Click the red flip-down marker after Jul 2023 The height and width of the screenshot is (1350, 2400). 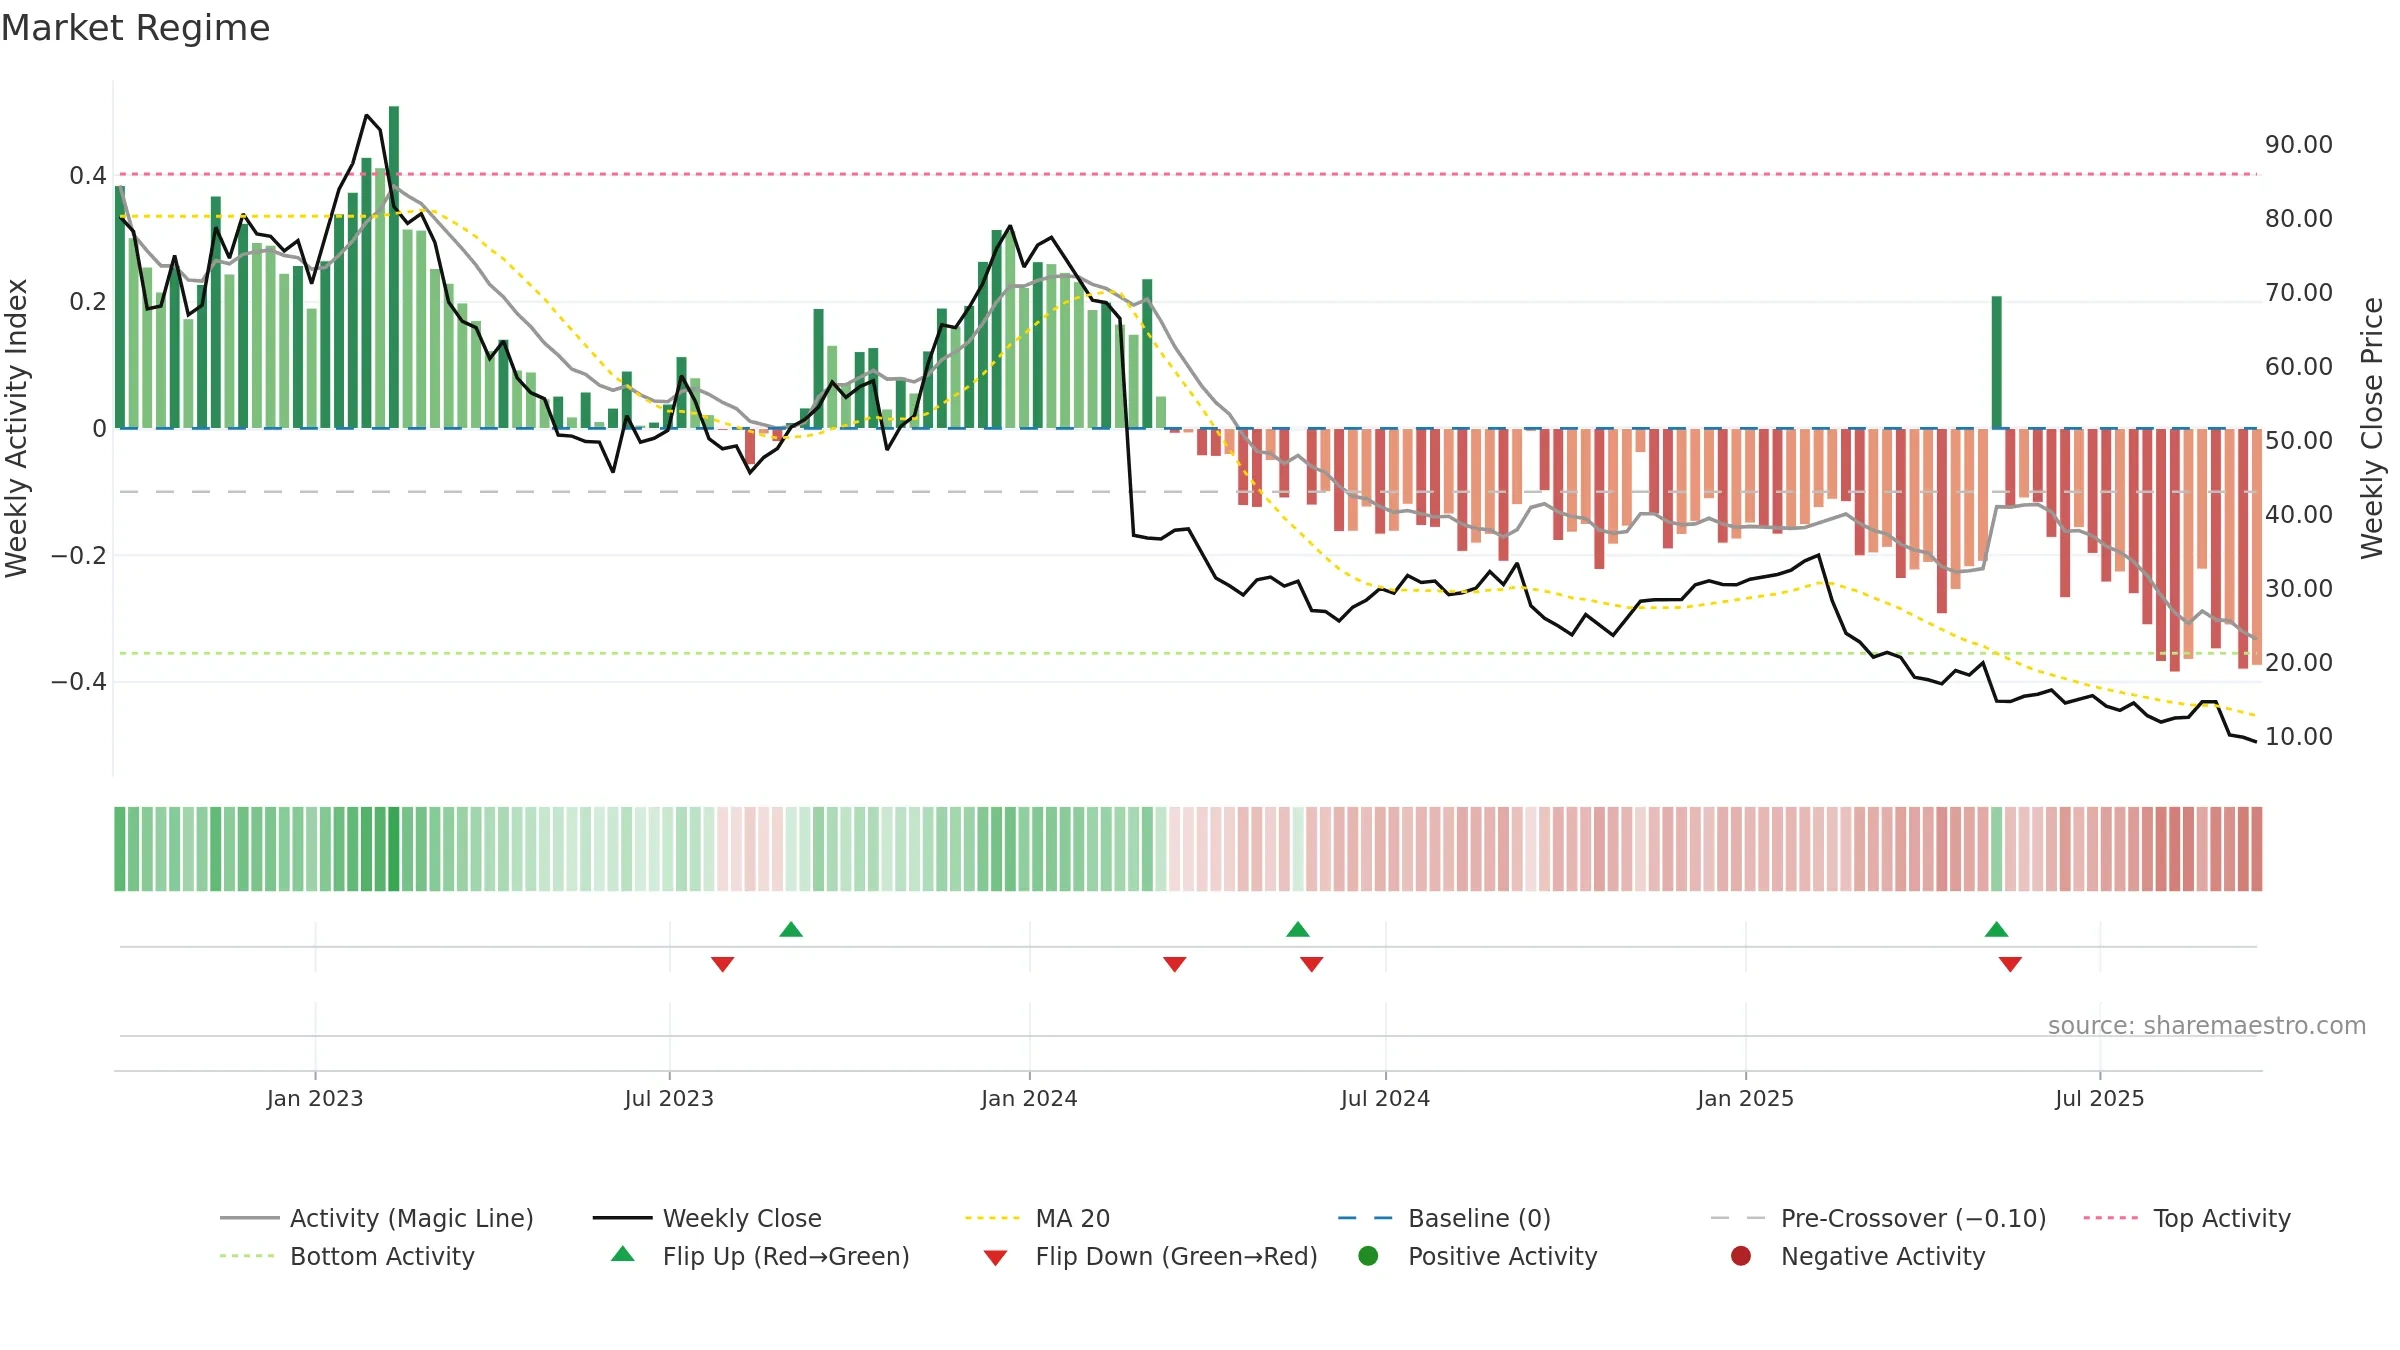(x=723, y=964)
